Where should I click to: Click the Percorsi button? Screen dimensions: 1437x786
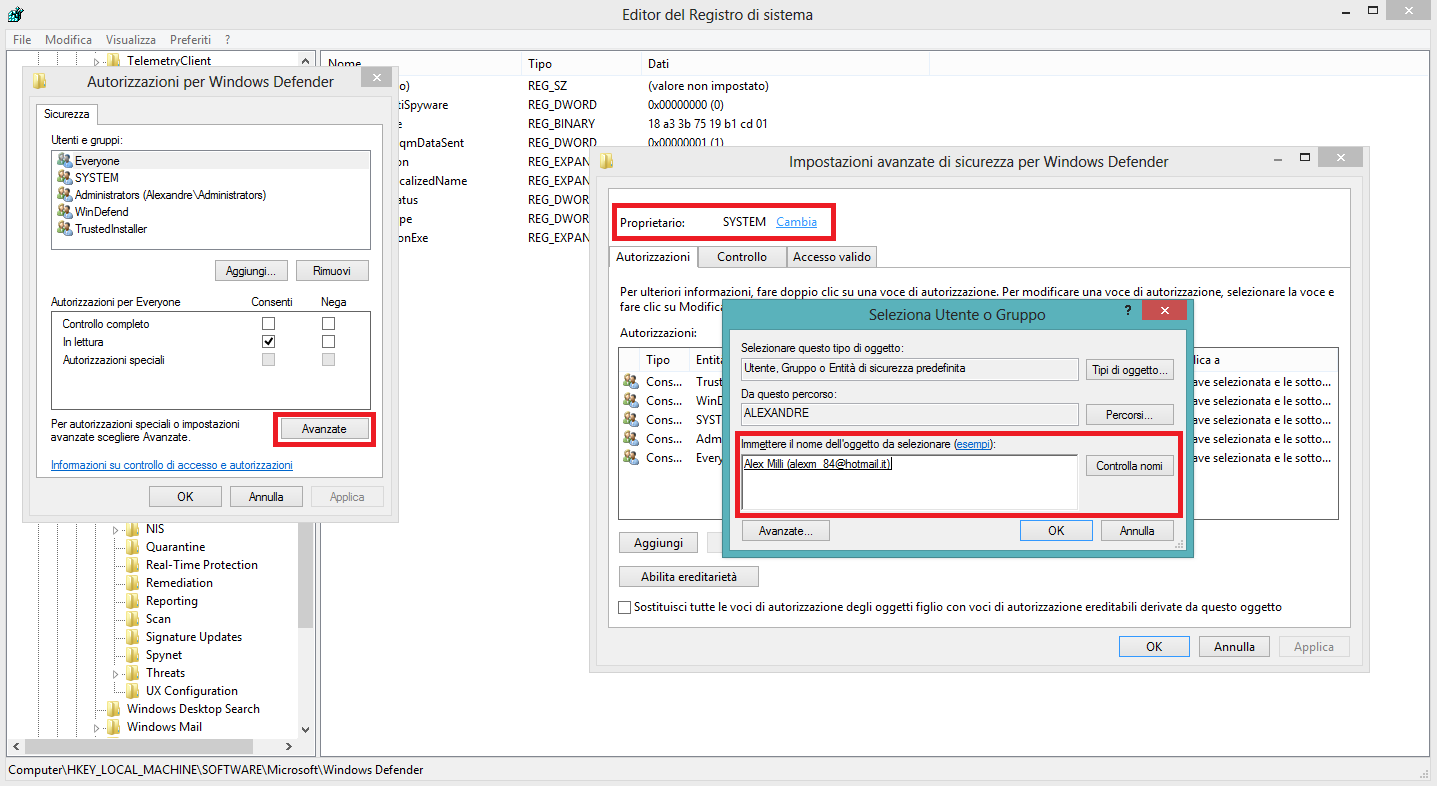click(x=1129, y=414)
